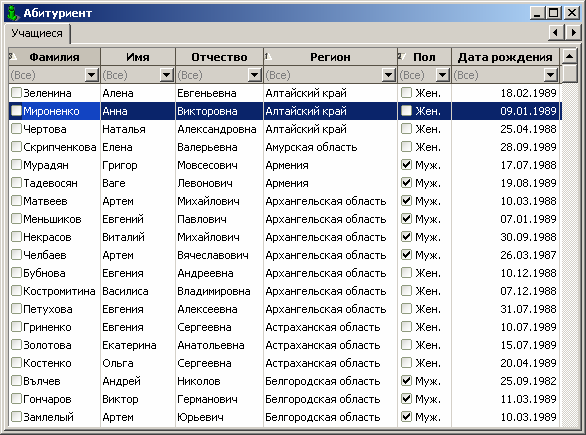Click the vertical scrollbar thumb
Screen dimensions: 586x435
(570, 73)
